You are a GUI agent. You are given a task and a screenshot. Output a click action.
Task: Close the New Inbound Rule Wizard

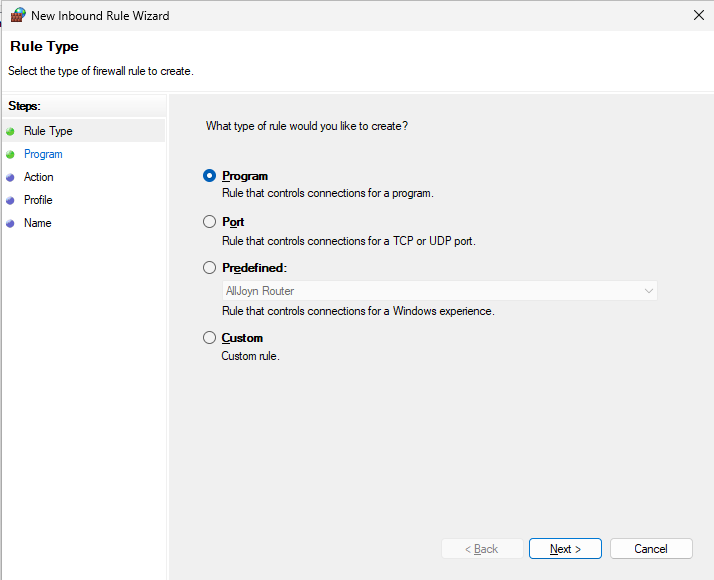coord(699,15)
